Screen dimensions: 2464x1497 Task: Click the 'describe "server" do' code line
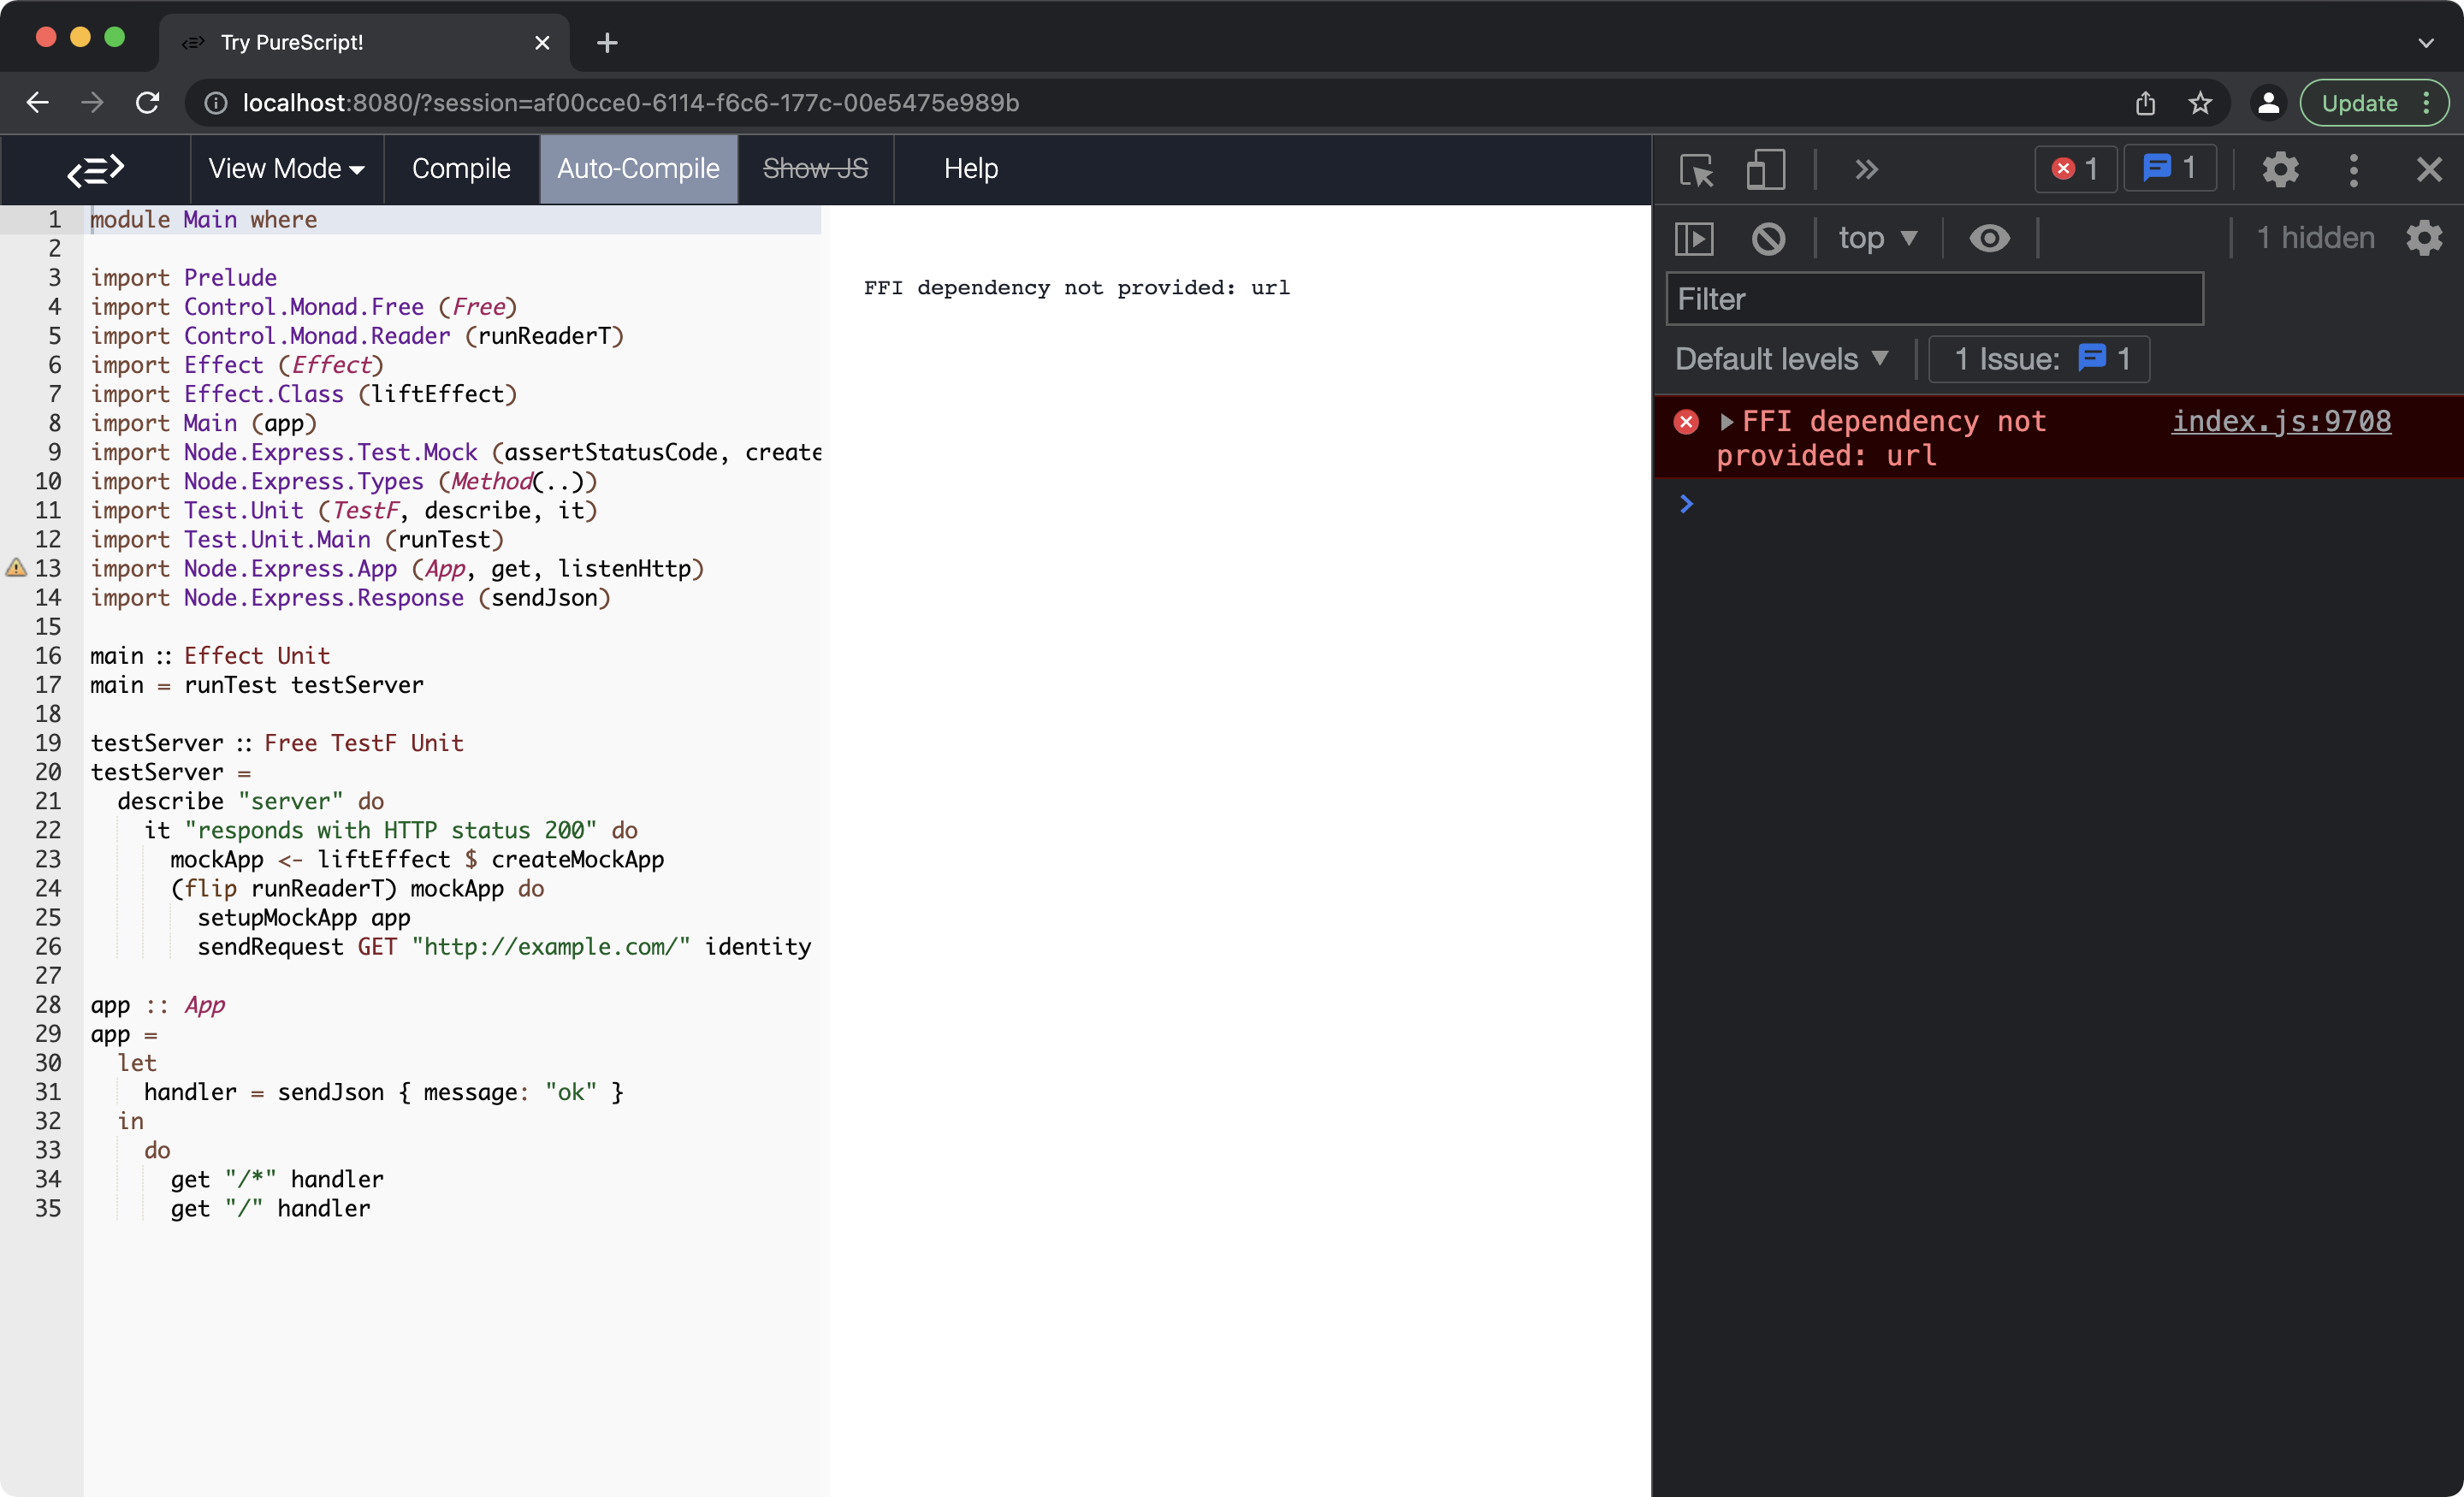251,801
